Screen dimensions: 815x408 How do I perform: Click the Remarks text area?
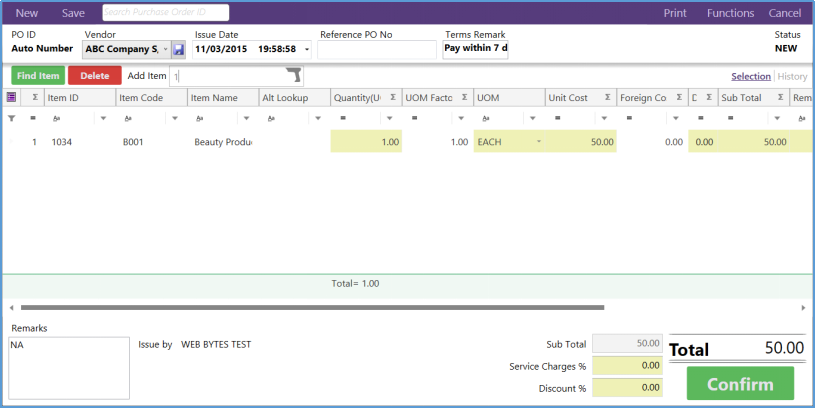(69, 368)
